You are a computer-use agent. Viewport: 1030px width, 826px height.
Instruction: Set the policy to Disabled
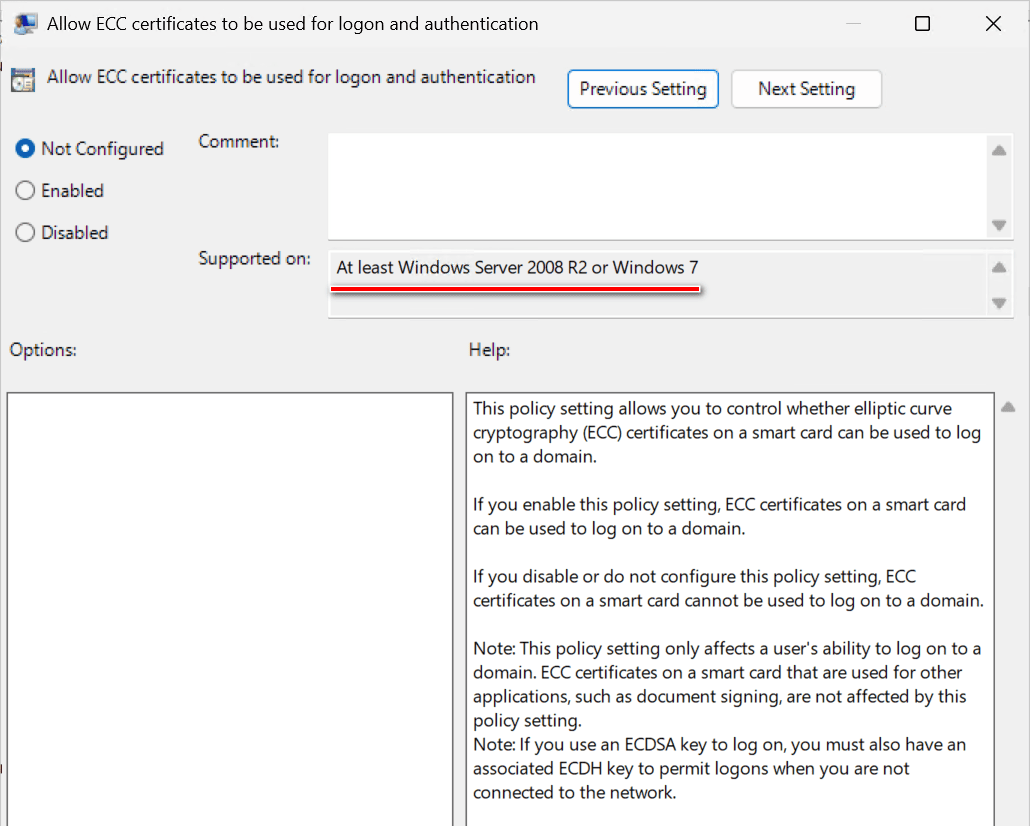point(25,233)
